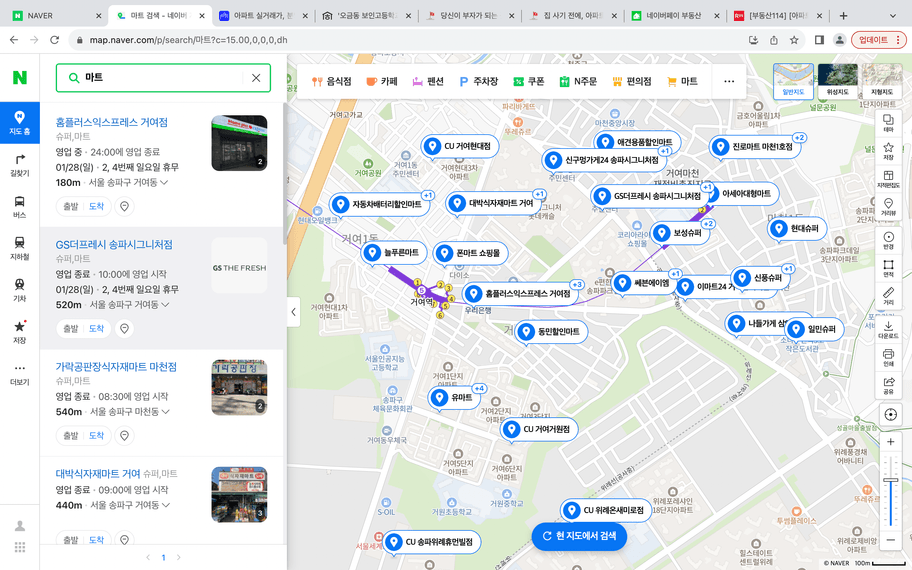Viewport: 912px width, 570px height.
Task: Click the search magnifier icon
Action: (74, 78)
